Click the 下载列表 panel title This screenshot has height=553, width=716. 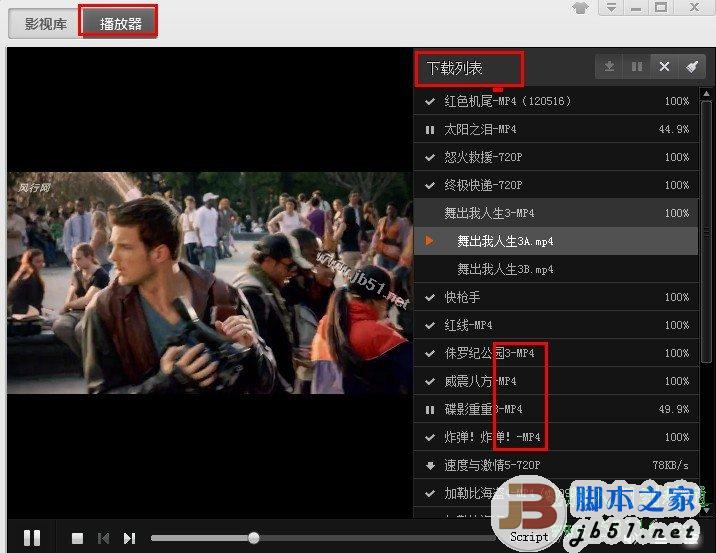tap(455, 68)
